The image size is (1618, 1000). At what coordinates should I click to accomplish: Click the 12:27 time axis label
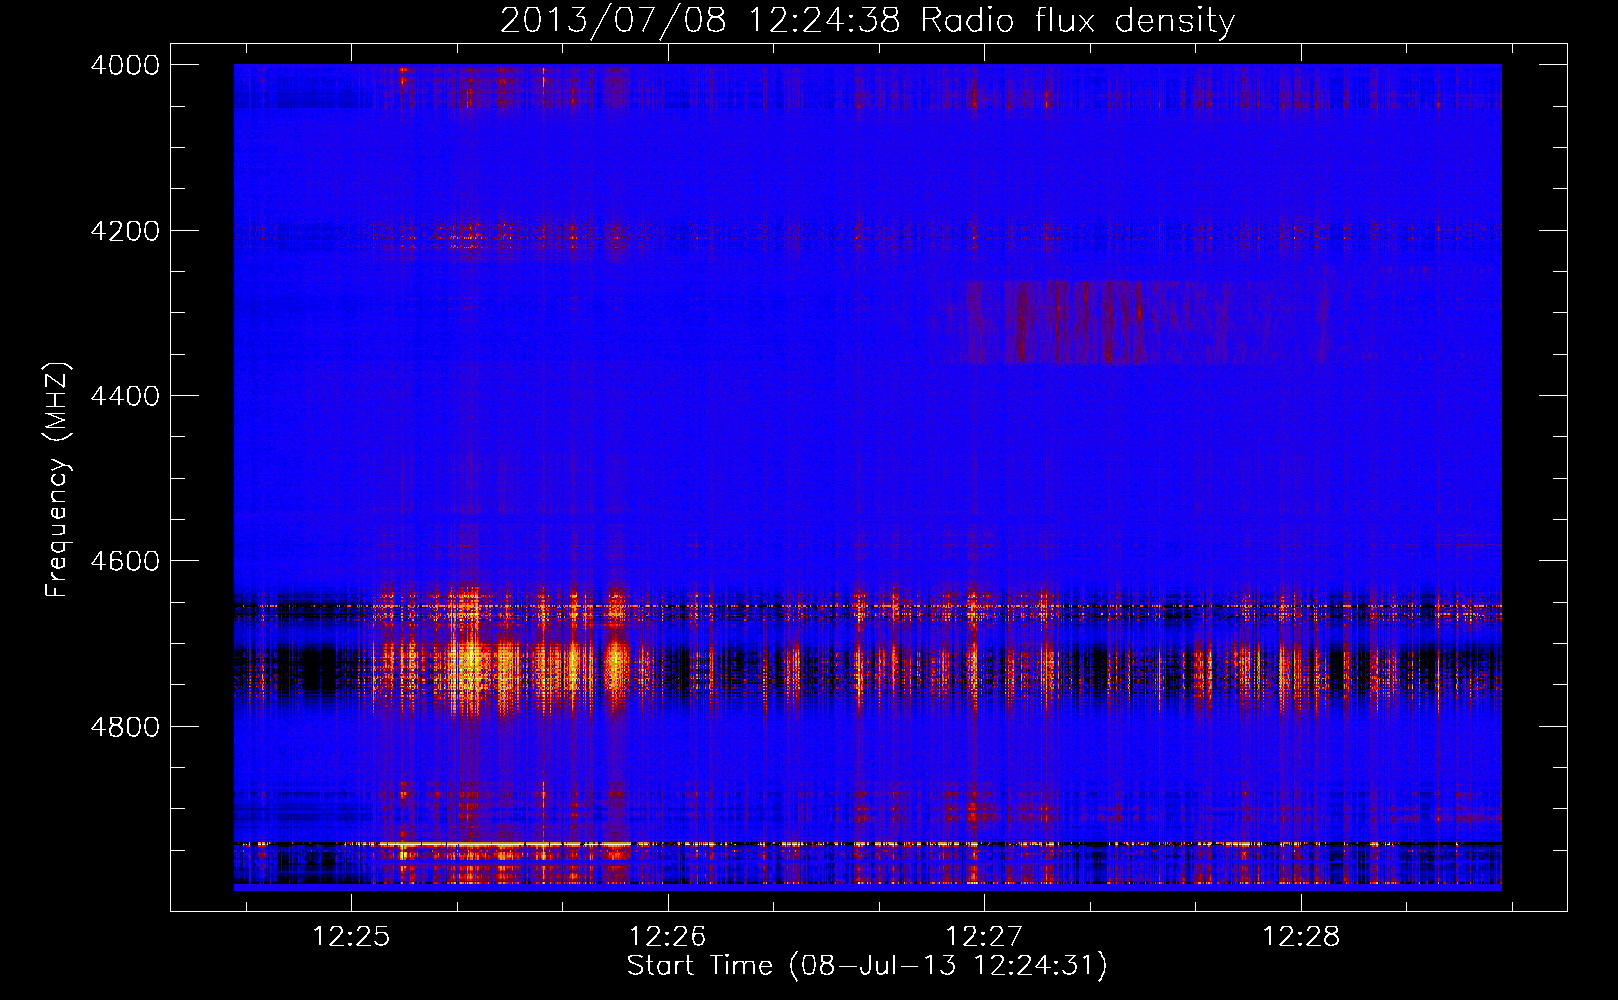984,936
